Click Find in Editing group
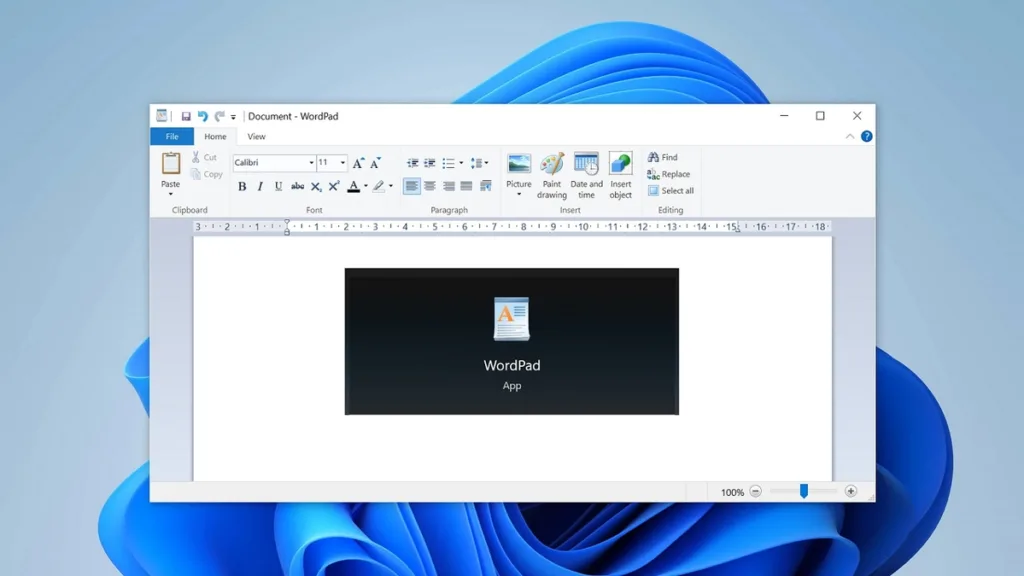Screen dimensions: 1024x576 coord(663,157)
